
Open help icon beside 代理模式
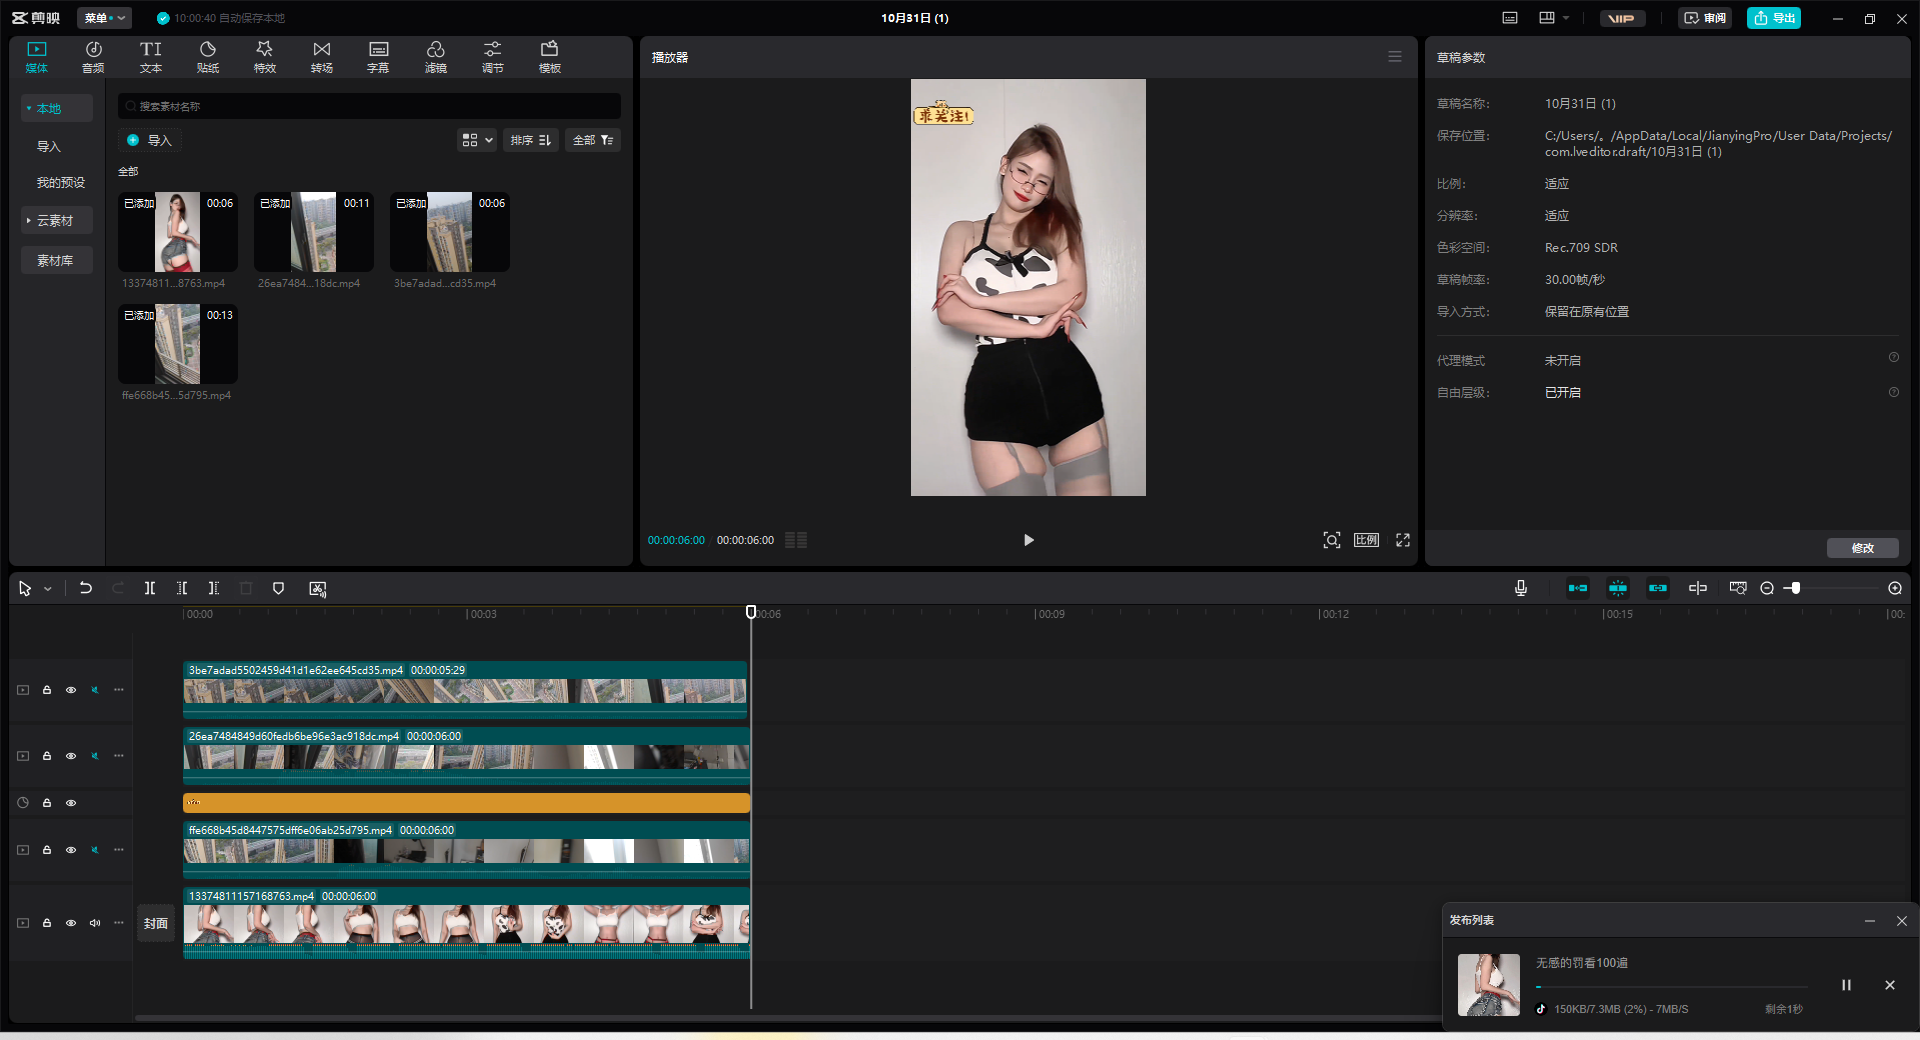point(1894,358)
